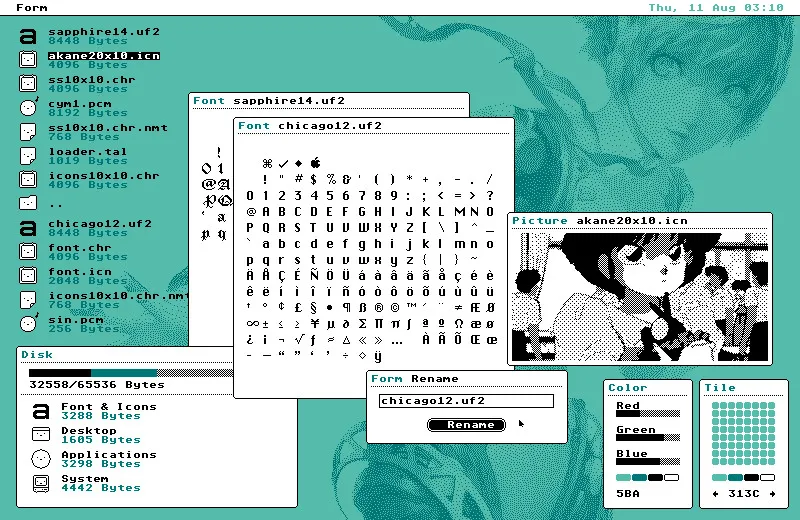Open the parent folder icon
The width and height of the screenshot is (800, 520).
click(28, 203)
